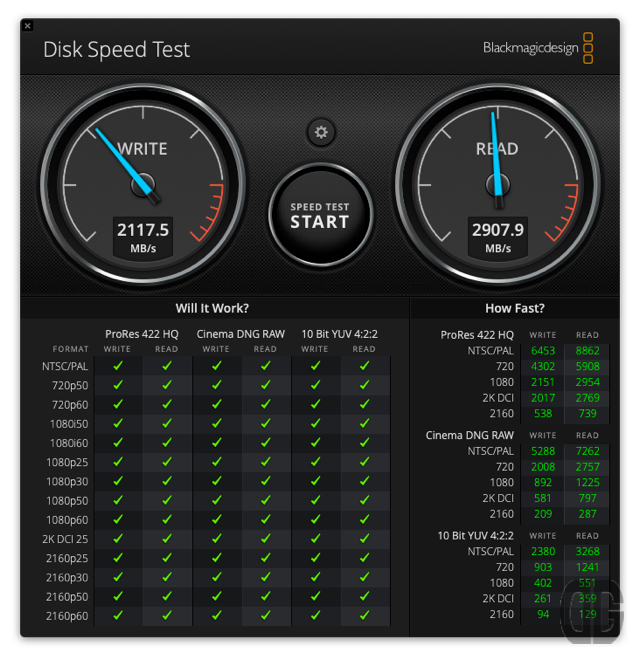Select the 2160p60 format row label
640x660 pixels.
(x=67, y=616)
